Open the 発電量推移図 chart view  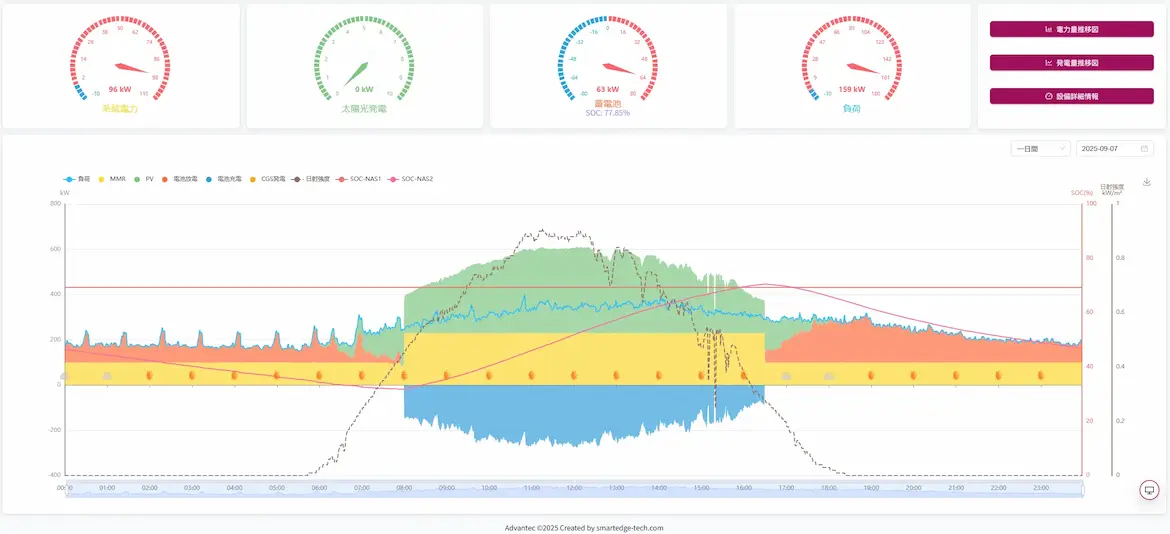click(1071, 63)
